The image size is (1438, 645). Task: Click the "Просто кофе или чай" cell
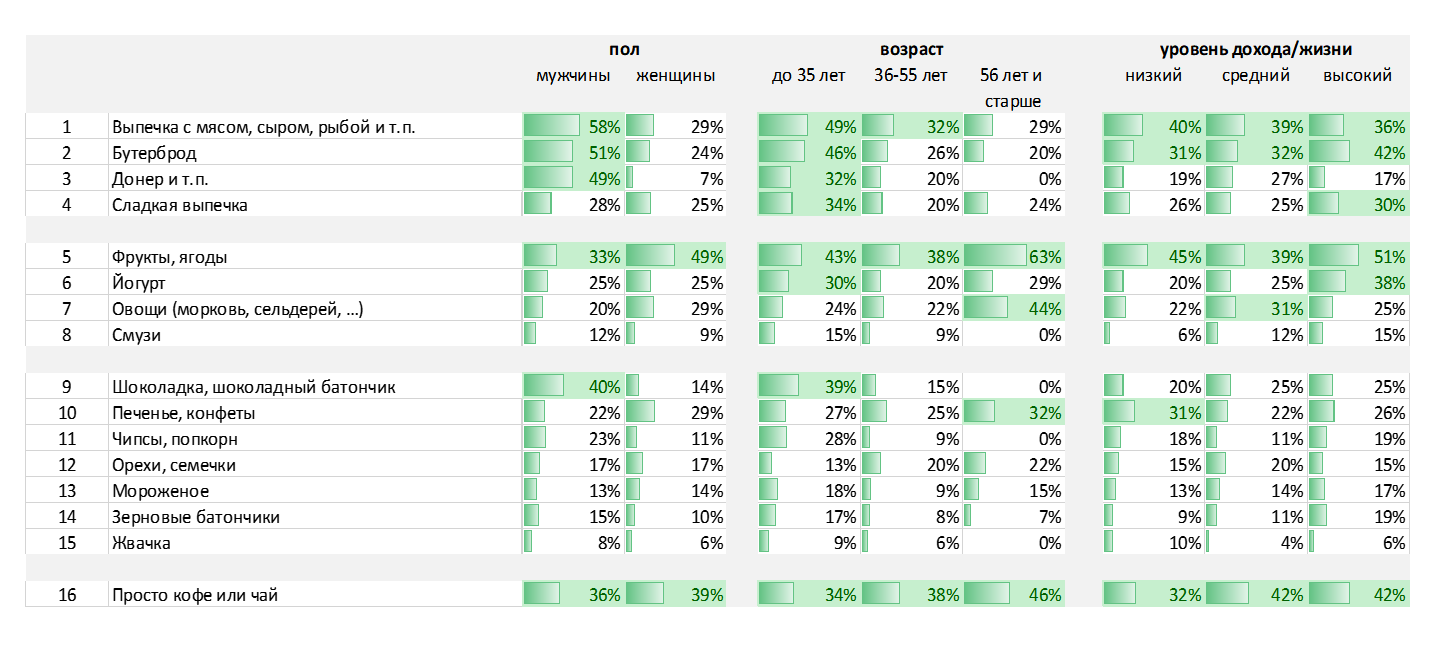point(195,595)
